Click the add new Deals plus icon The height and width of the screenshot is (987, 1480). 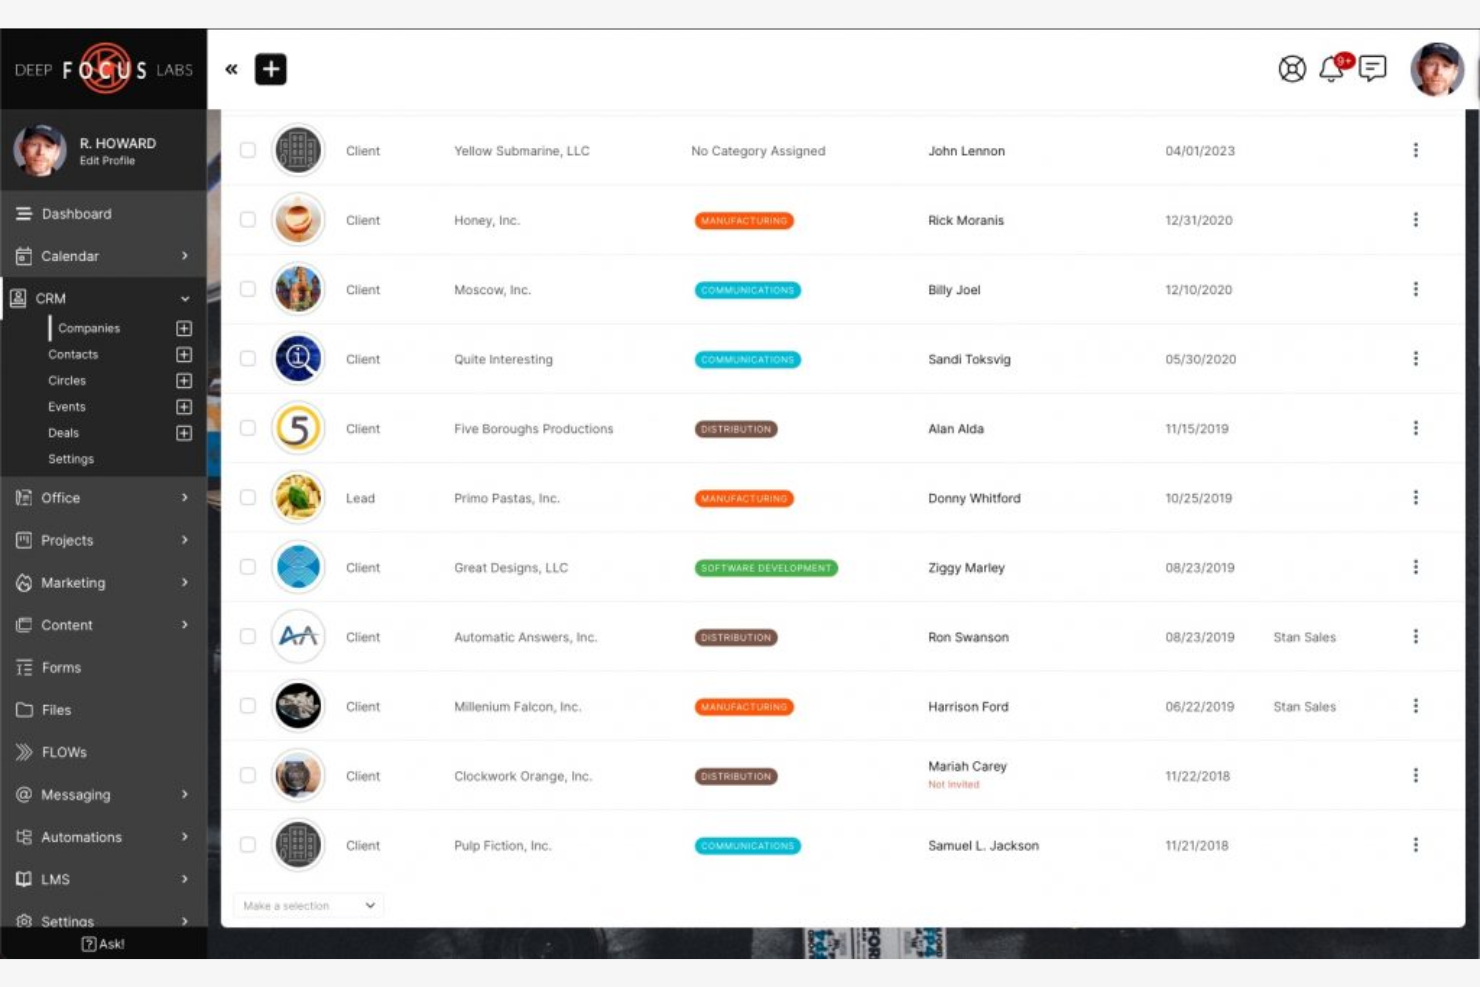[x=182, y=432]
